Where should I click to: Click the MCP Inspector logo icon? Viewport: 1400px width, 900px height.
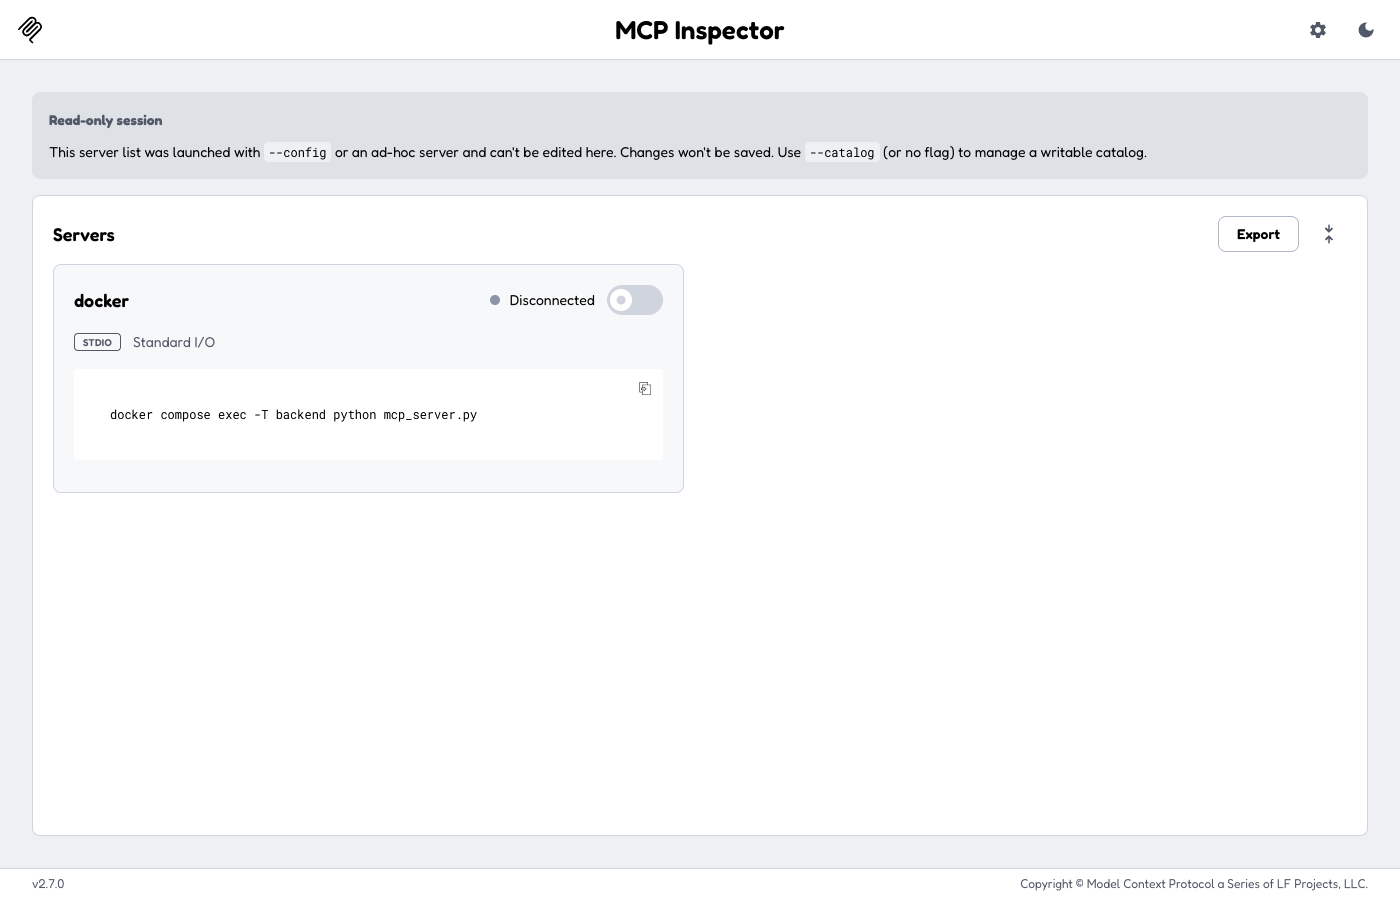[x=30, y=30]
